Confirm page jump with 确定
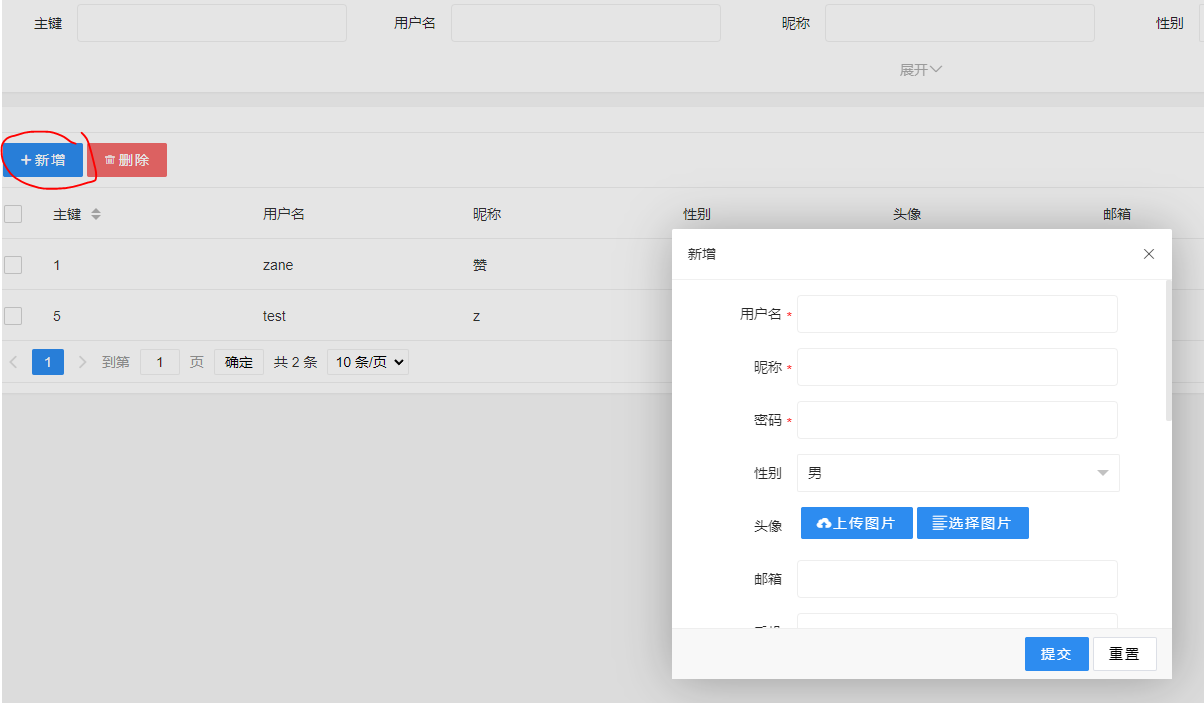 tap(239, 362)
